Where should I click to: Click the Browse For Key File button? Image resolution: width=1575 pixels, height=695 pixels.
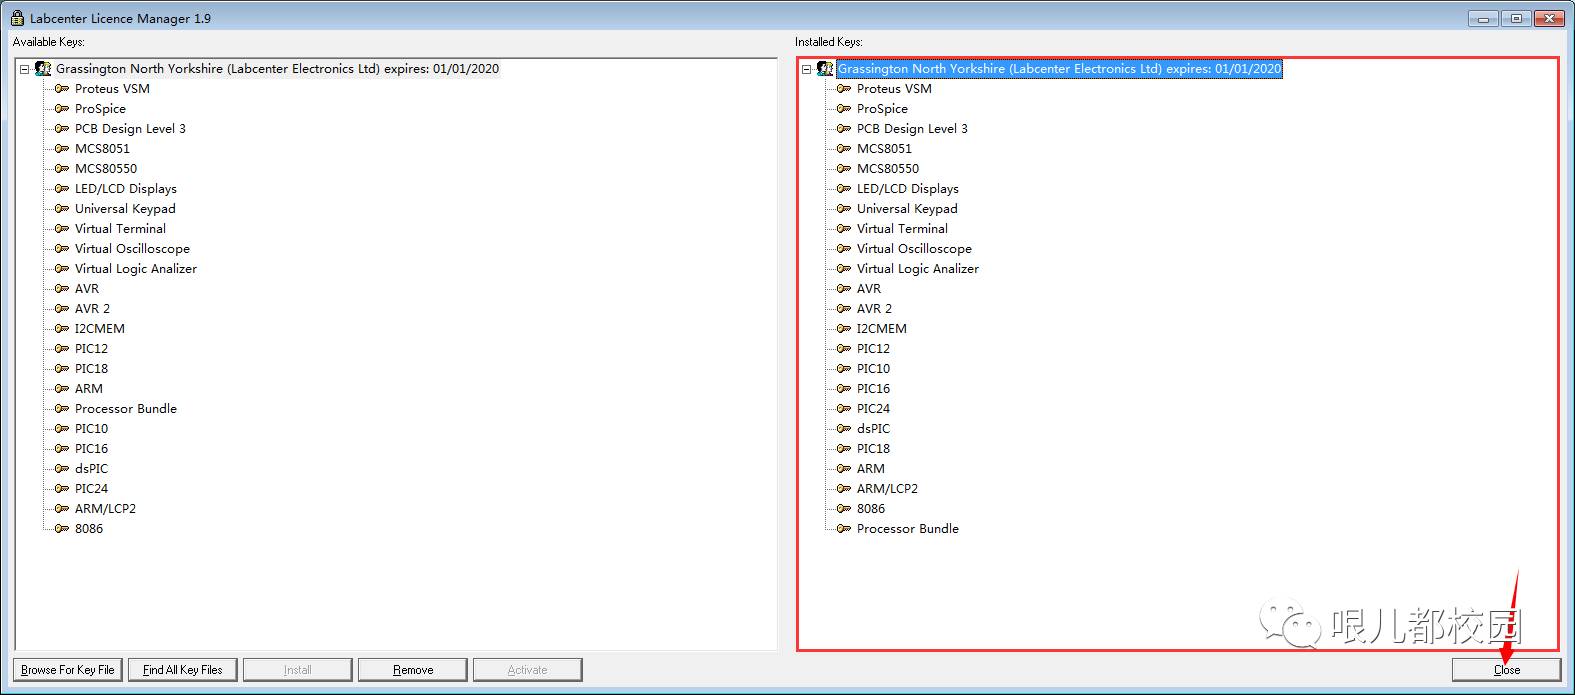coord(68,670)
